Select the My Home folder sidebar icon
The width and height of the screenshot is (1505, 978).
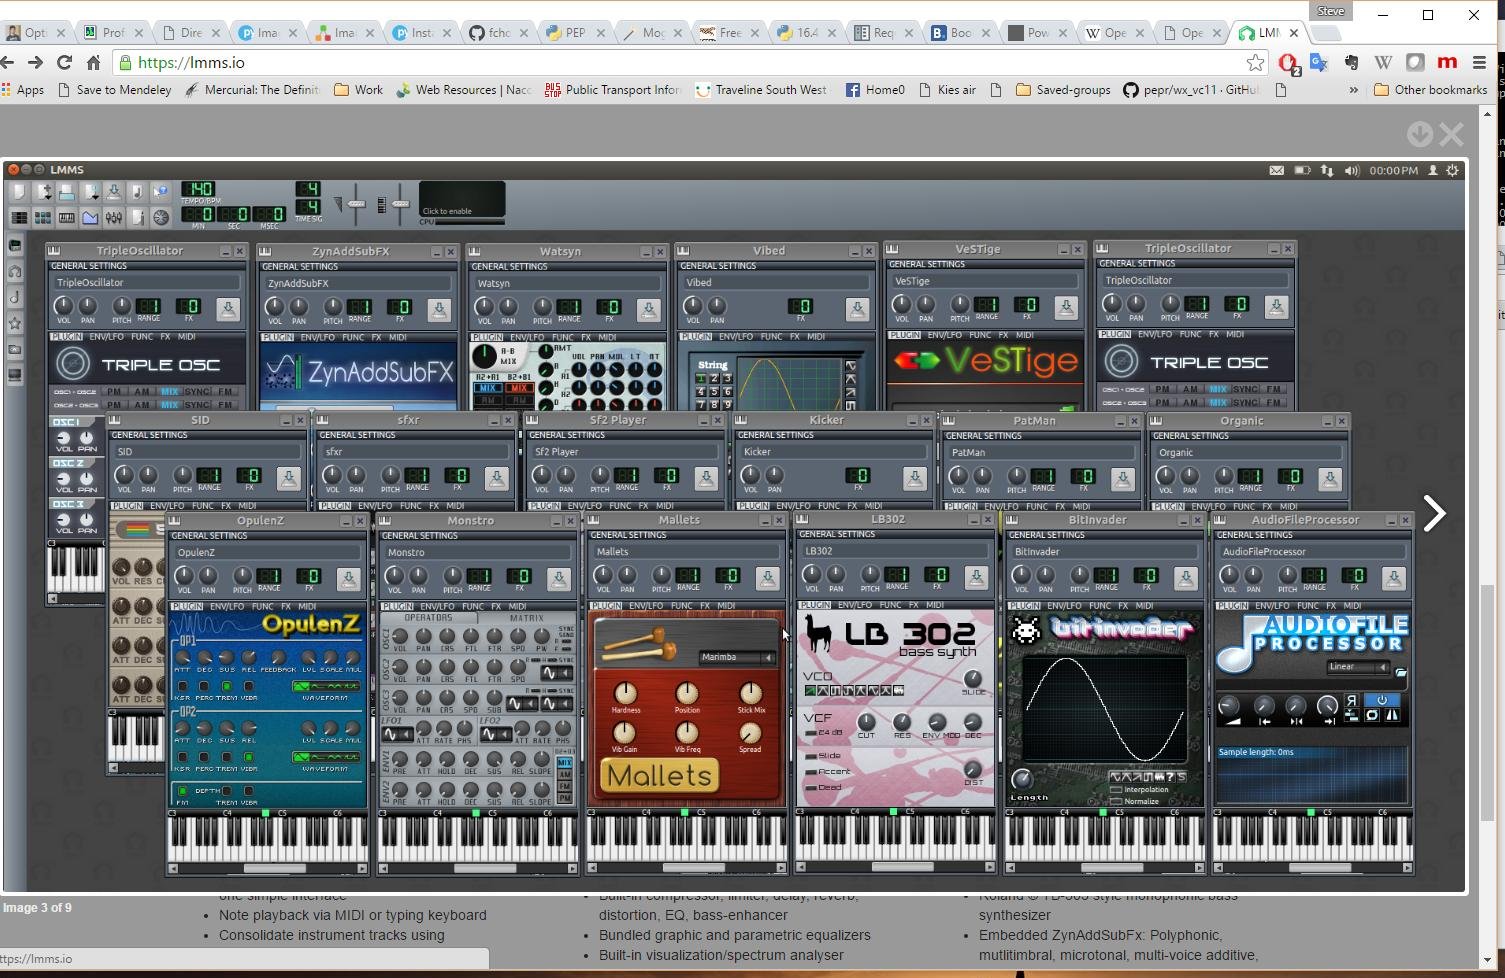point(15,349)
